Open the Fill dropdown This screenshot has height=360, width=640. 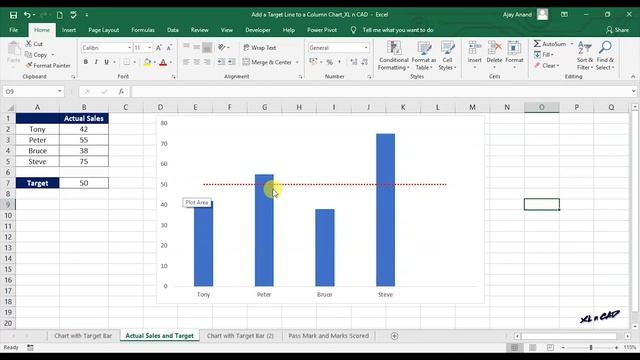click(x=544, y=55)
